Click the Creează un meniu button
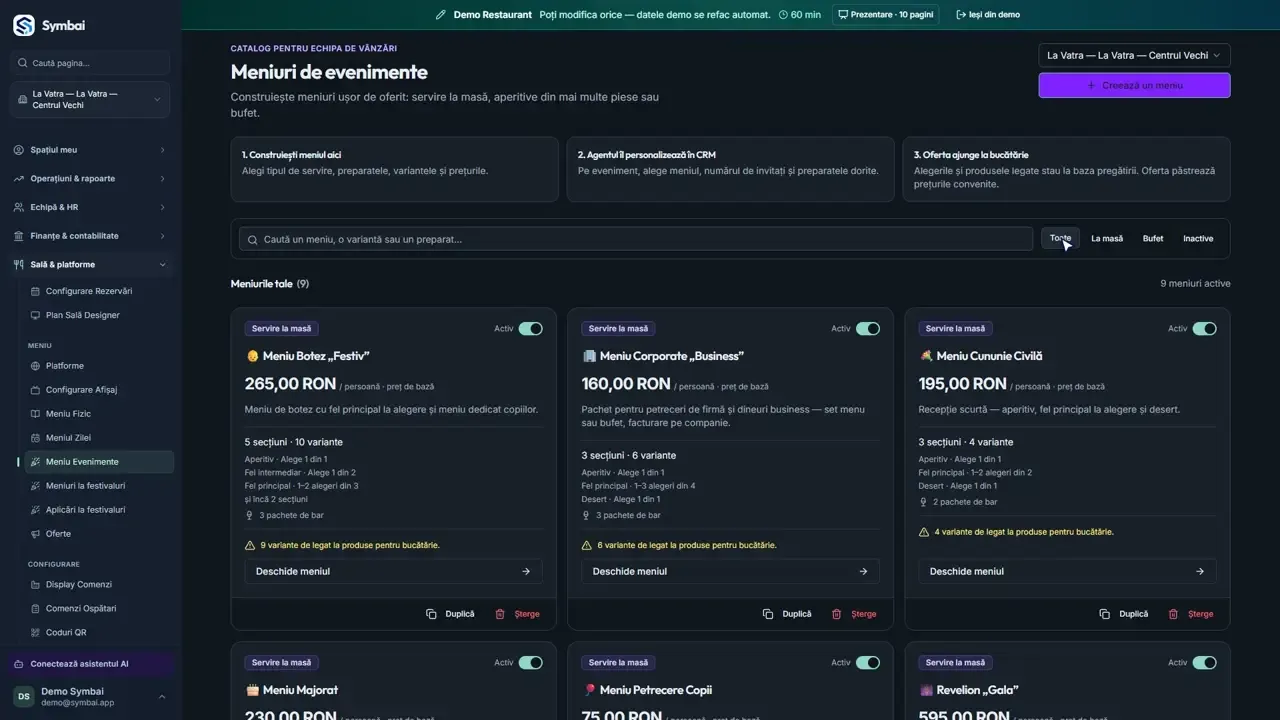This screenshot has height=720, width=1280. point(1134,85)
